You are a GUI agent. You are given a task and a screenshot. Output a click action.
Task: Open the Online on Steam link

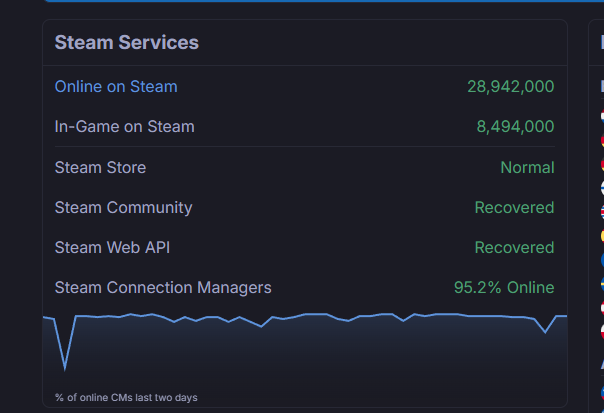pyautogui.click(x=116, y=87)
